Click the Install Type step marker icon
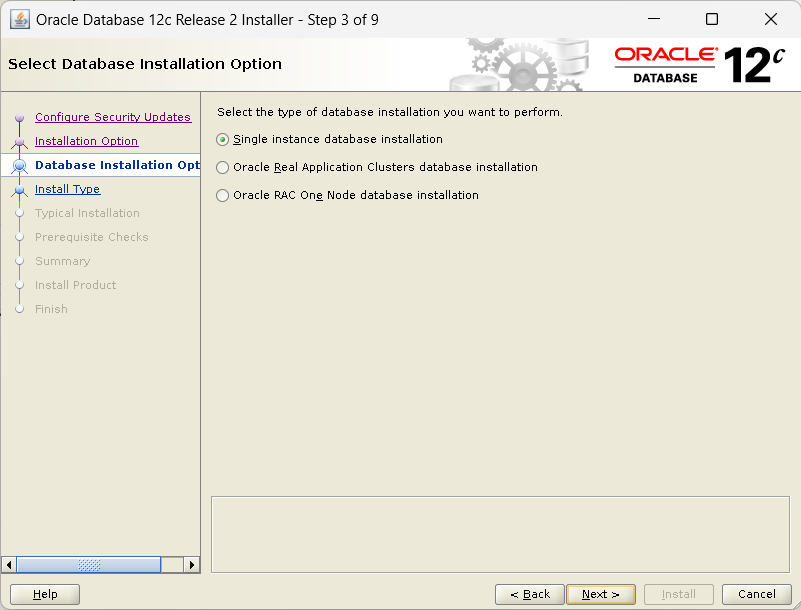 coord(19,190)
